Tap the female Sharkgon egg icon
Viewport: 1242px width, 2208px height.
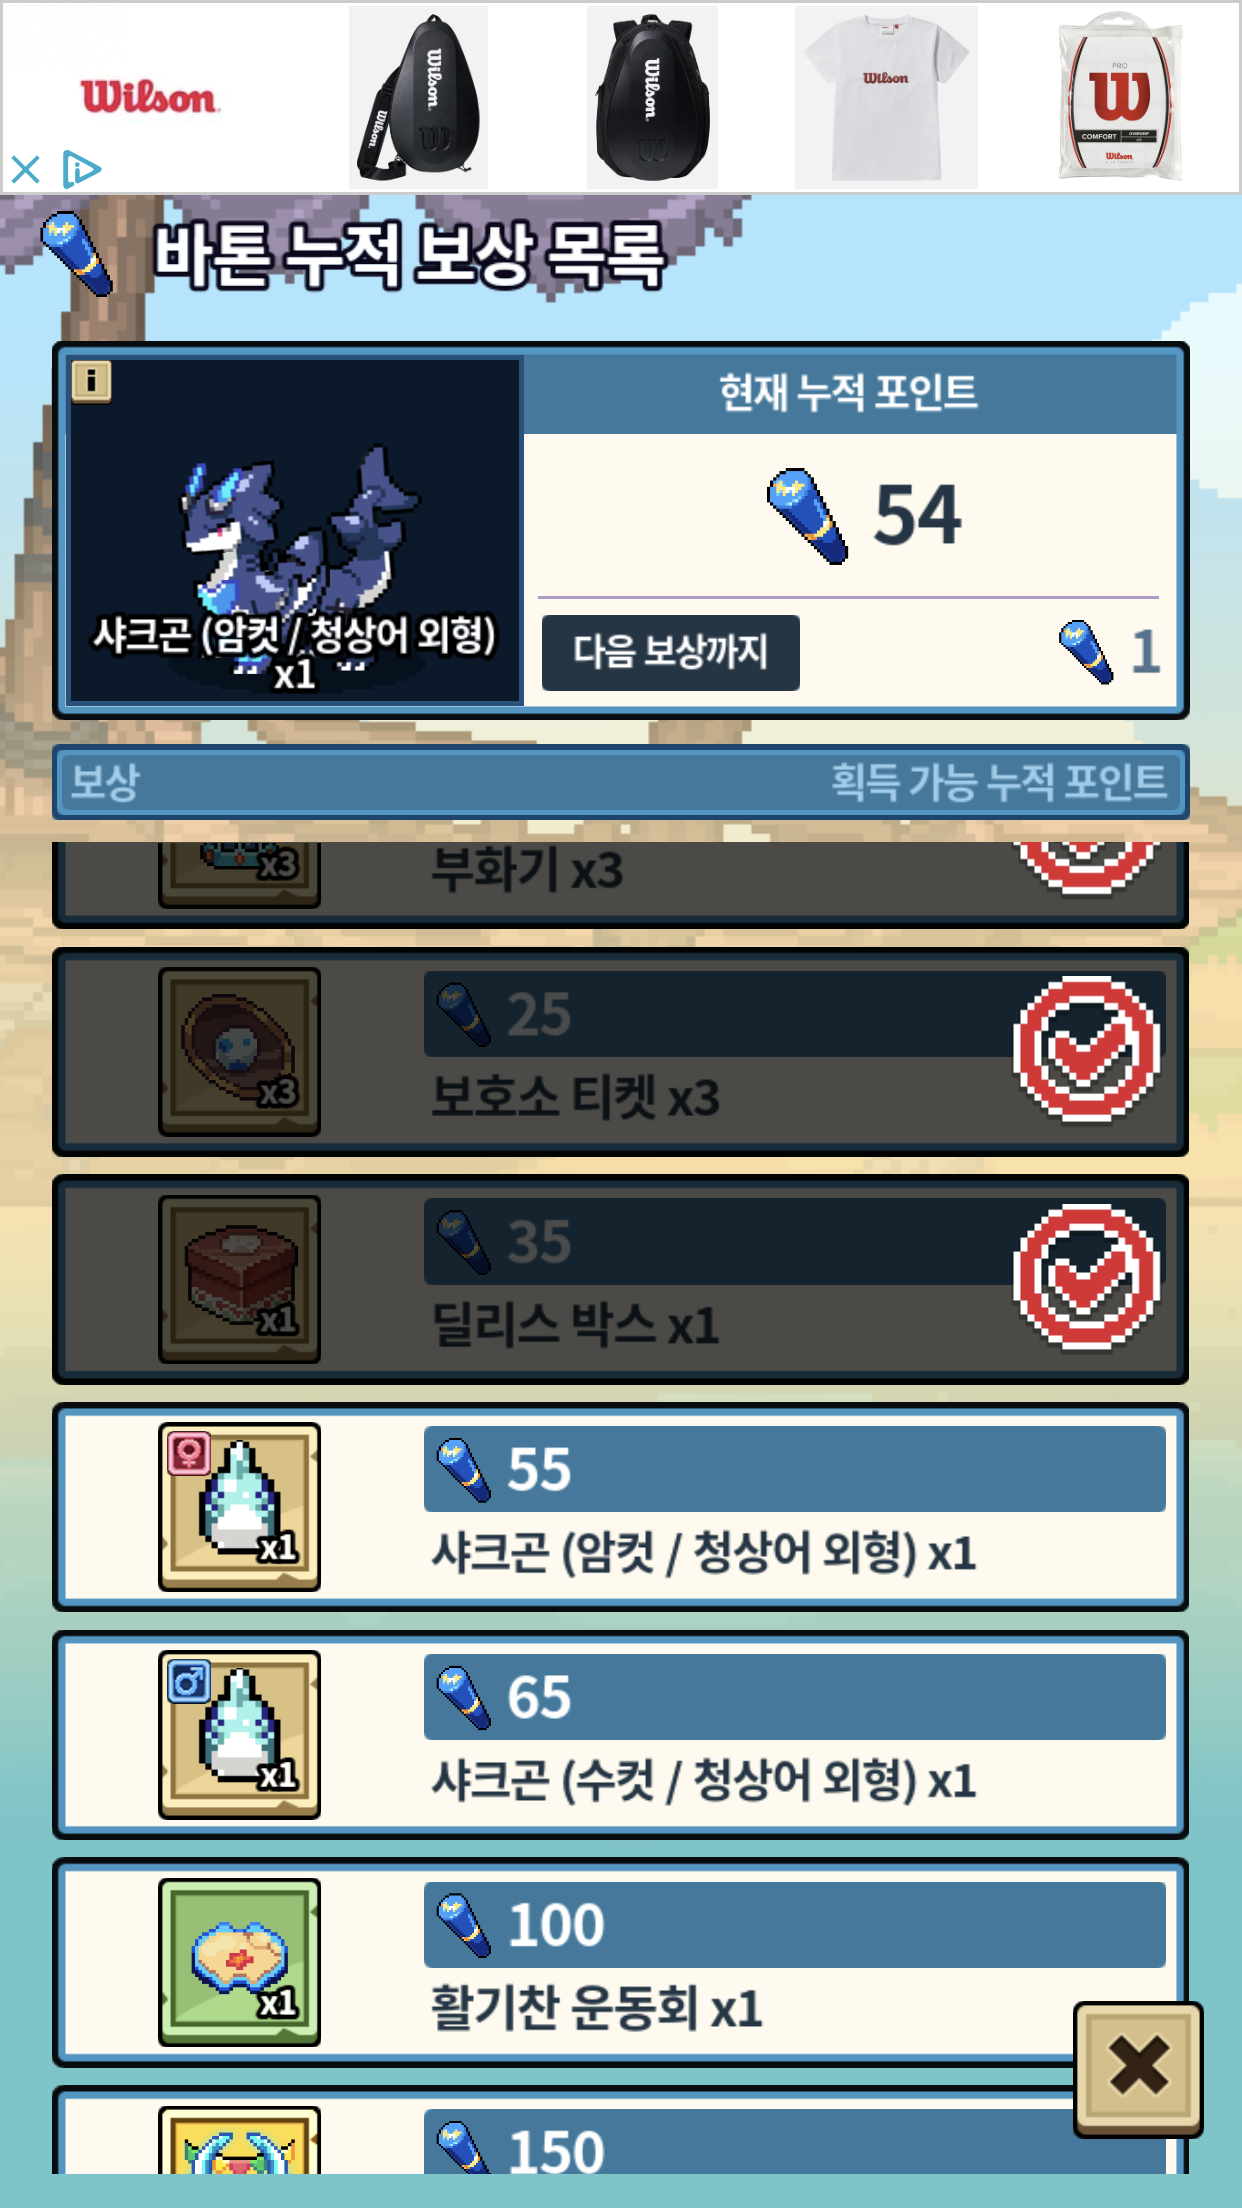coord(239,1507)
